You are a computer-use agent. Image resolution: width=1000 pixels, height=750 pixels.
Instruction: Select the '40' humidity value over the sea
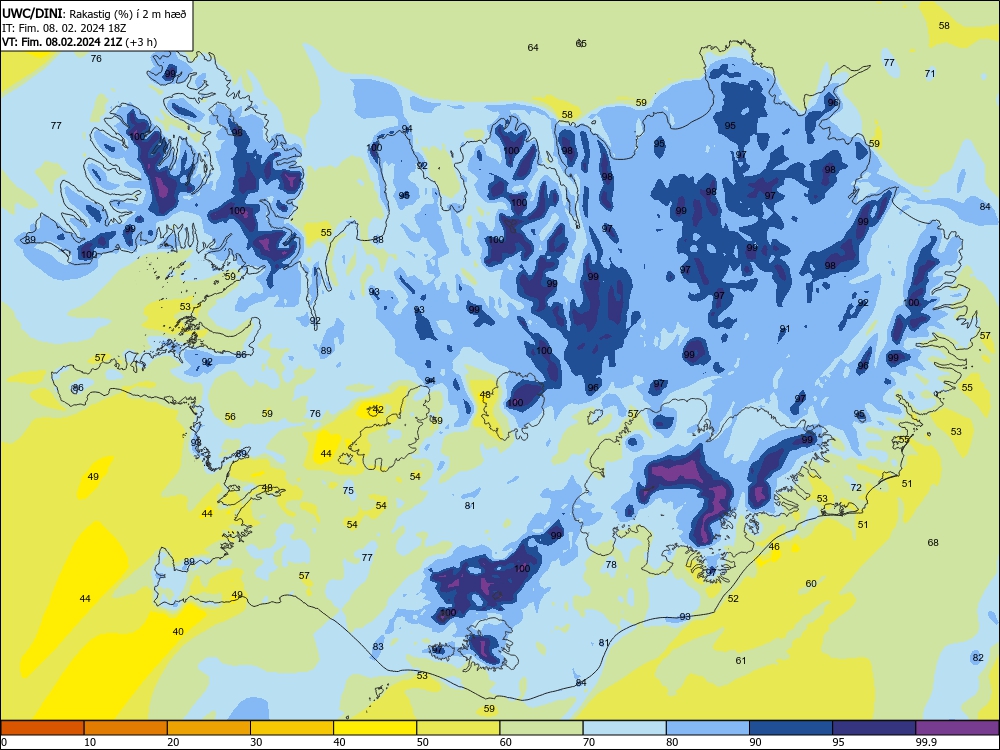pyautogui.click(x=178, y=631)
